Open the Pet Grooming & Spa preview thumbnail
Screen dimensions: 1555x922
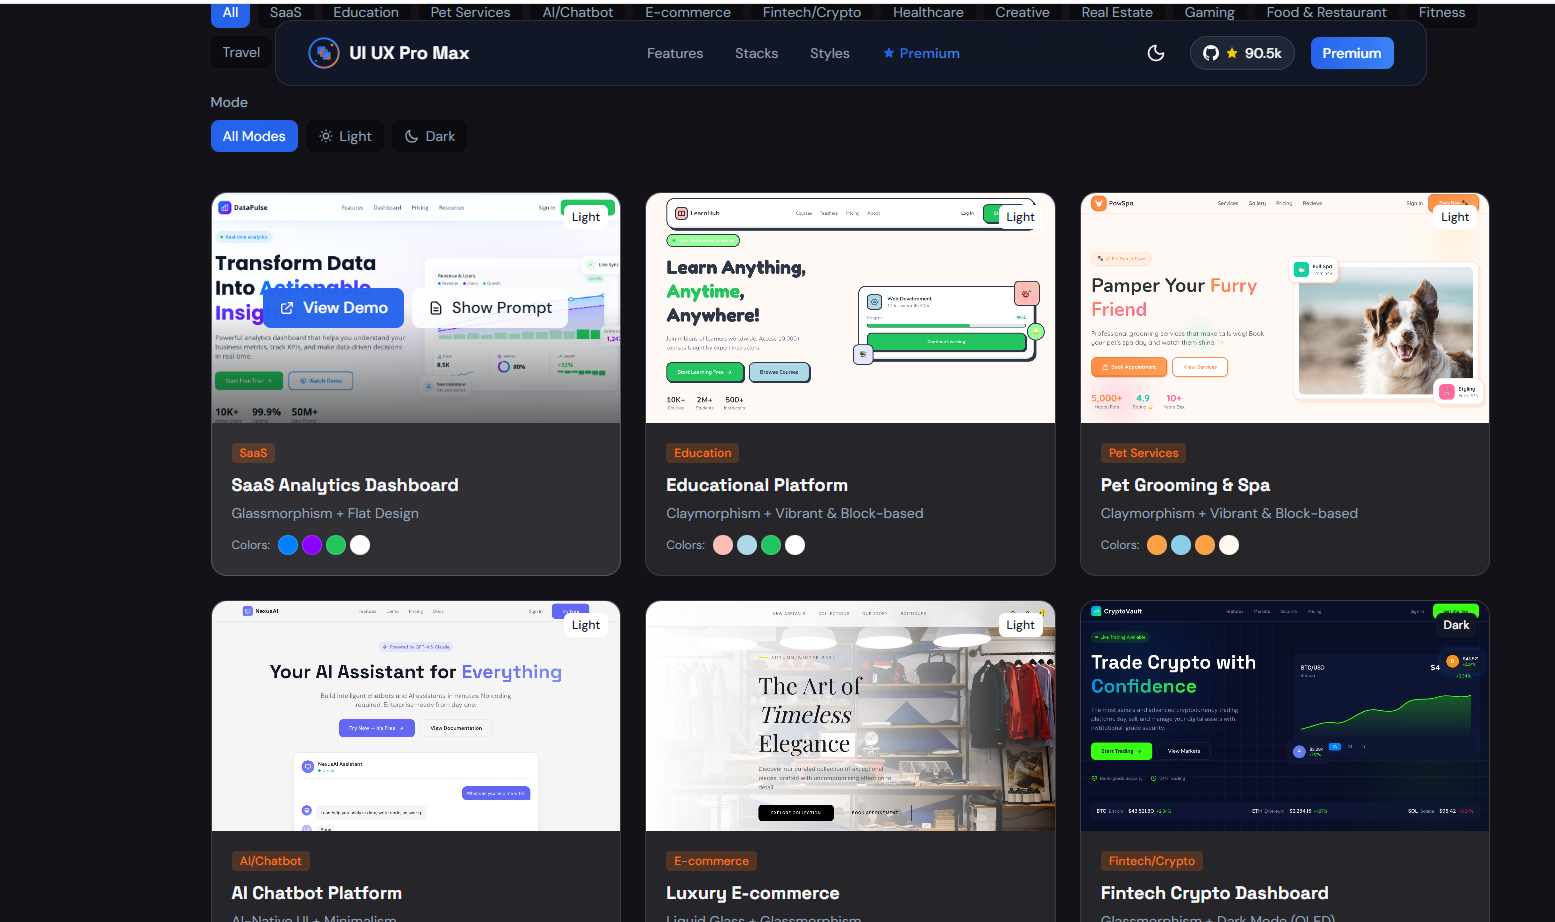(1285, 308)
